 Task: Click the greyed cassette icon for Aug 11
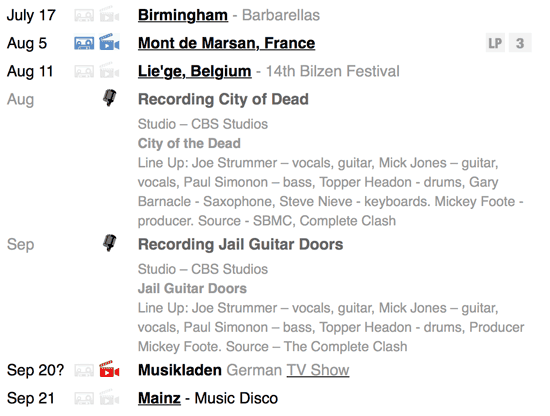(84, 72)
